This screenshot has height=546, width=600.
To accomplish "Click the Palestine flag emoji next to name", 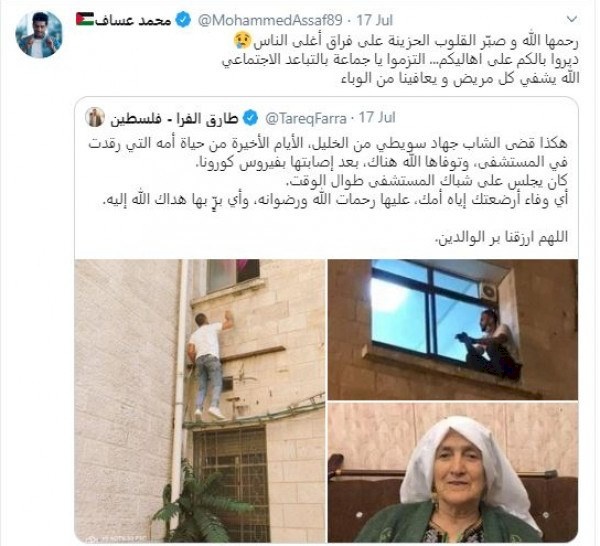I will click(85, 20).
